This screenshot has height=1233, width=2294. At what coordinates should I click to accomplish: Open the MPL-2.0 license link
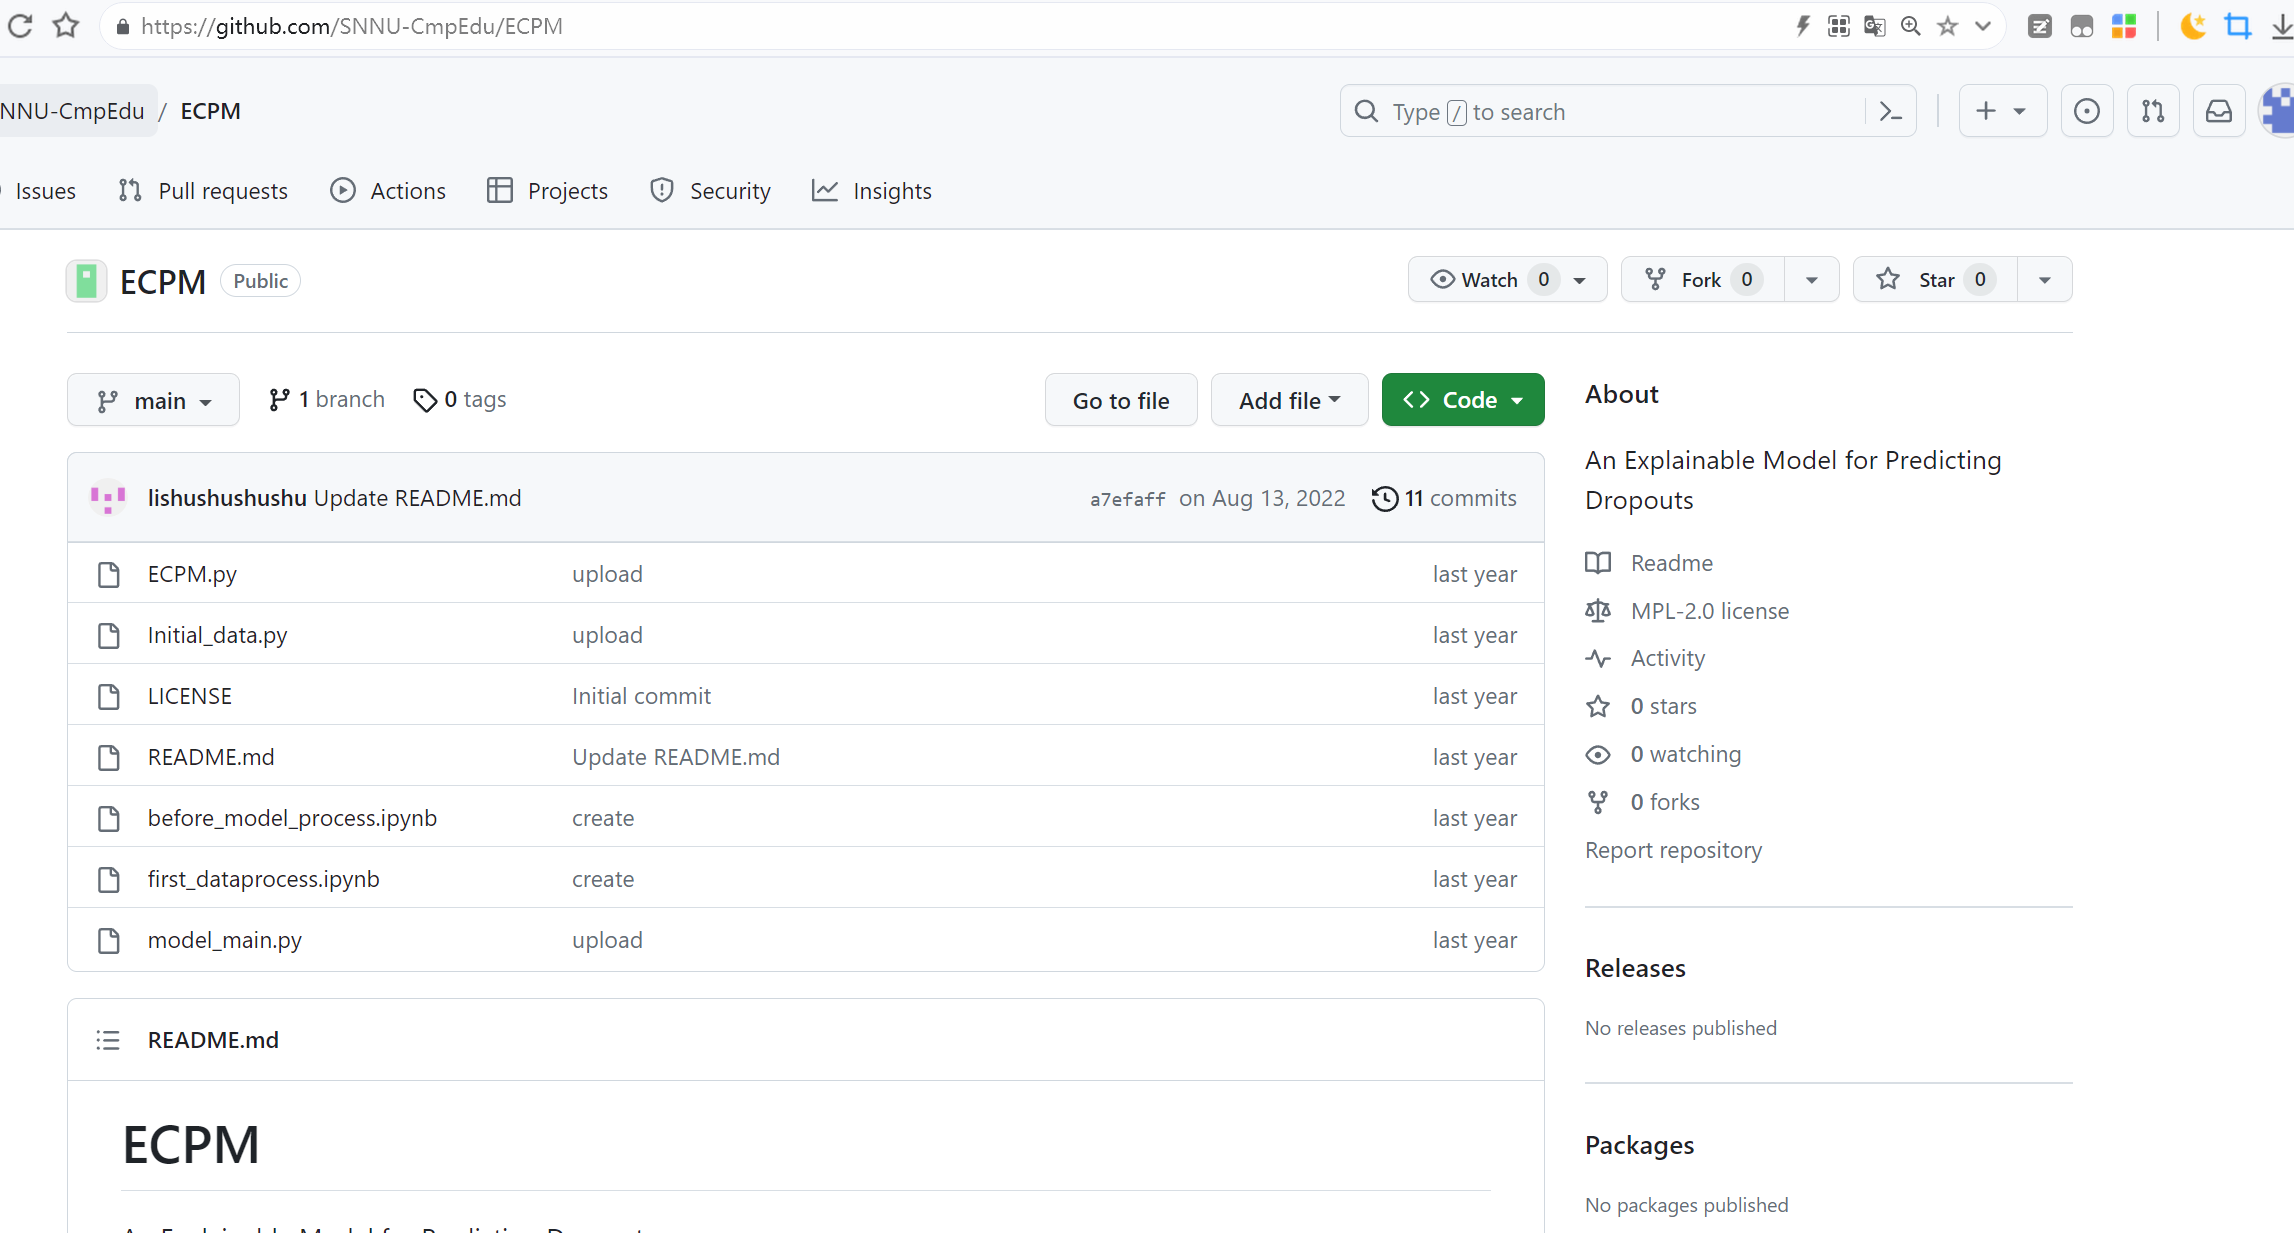tap(1709, 611)
